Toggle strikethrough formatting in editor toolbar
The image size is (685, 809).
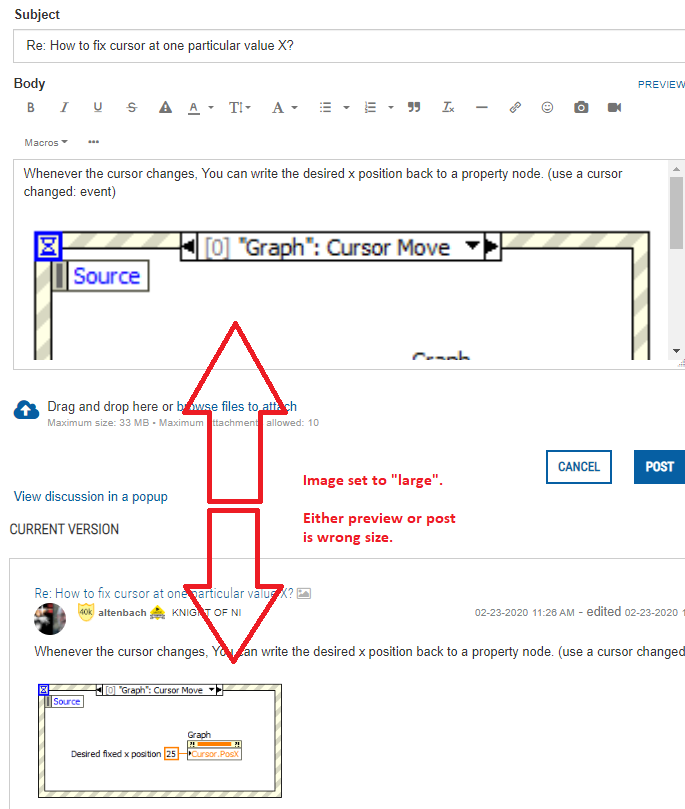click(x=132, y=107)
